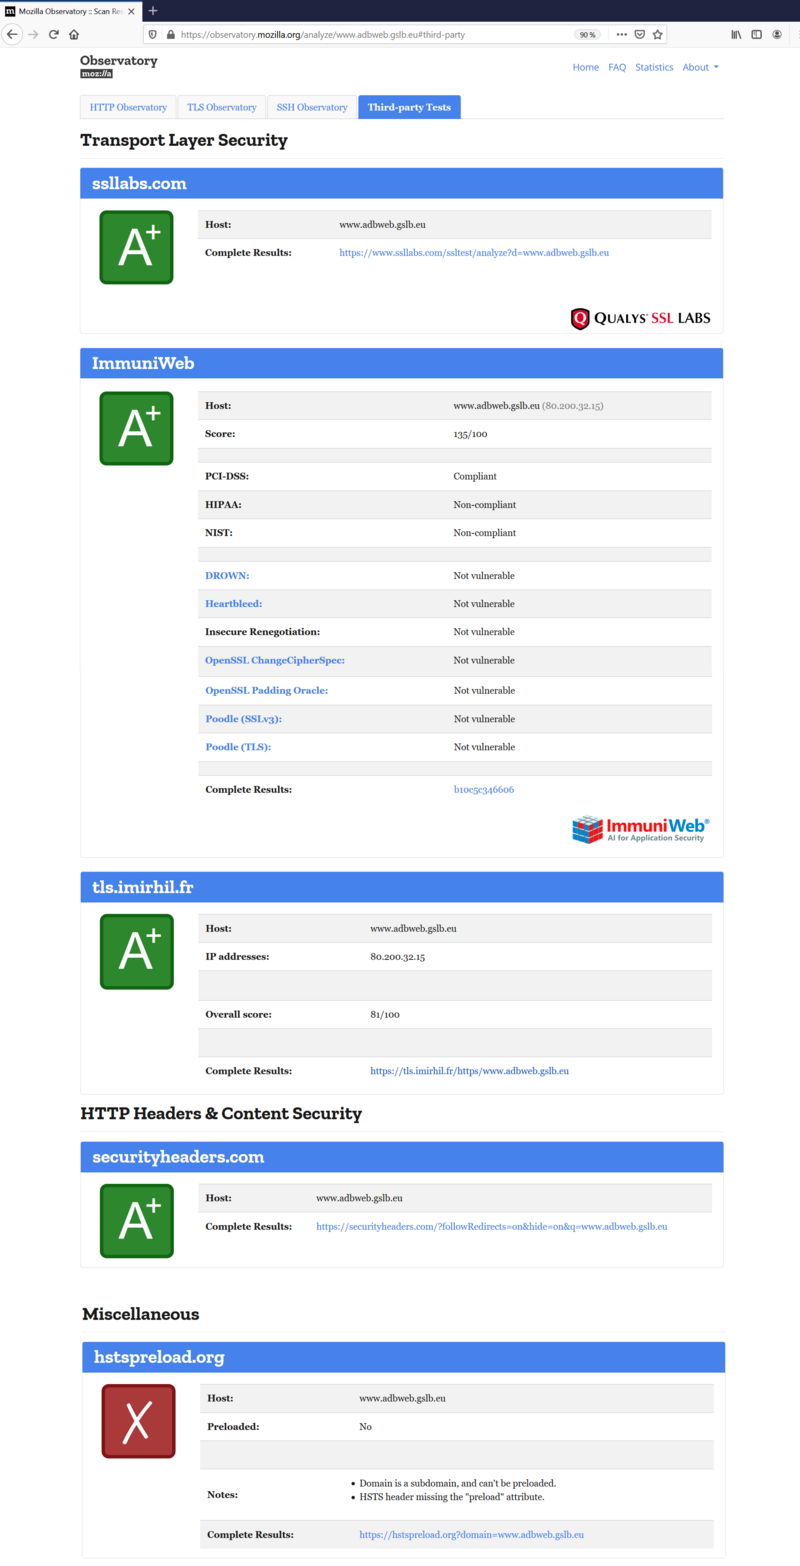Open the Statistics page
Screen dimensions: 800x1566
coord(654,67)
